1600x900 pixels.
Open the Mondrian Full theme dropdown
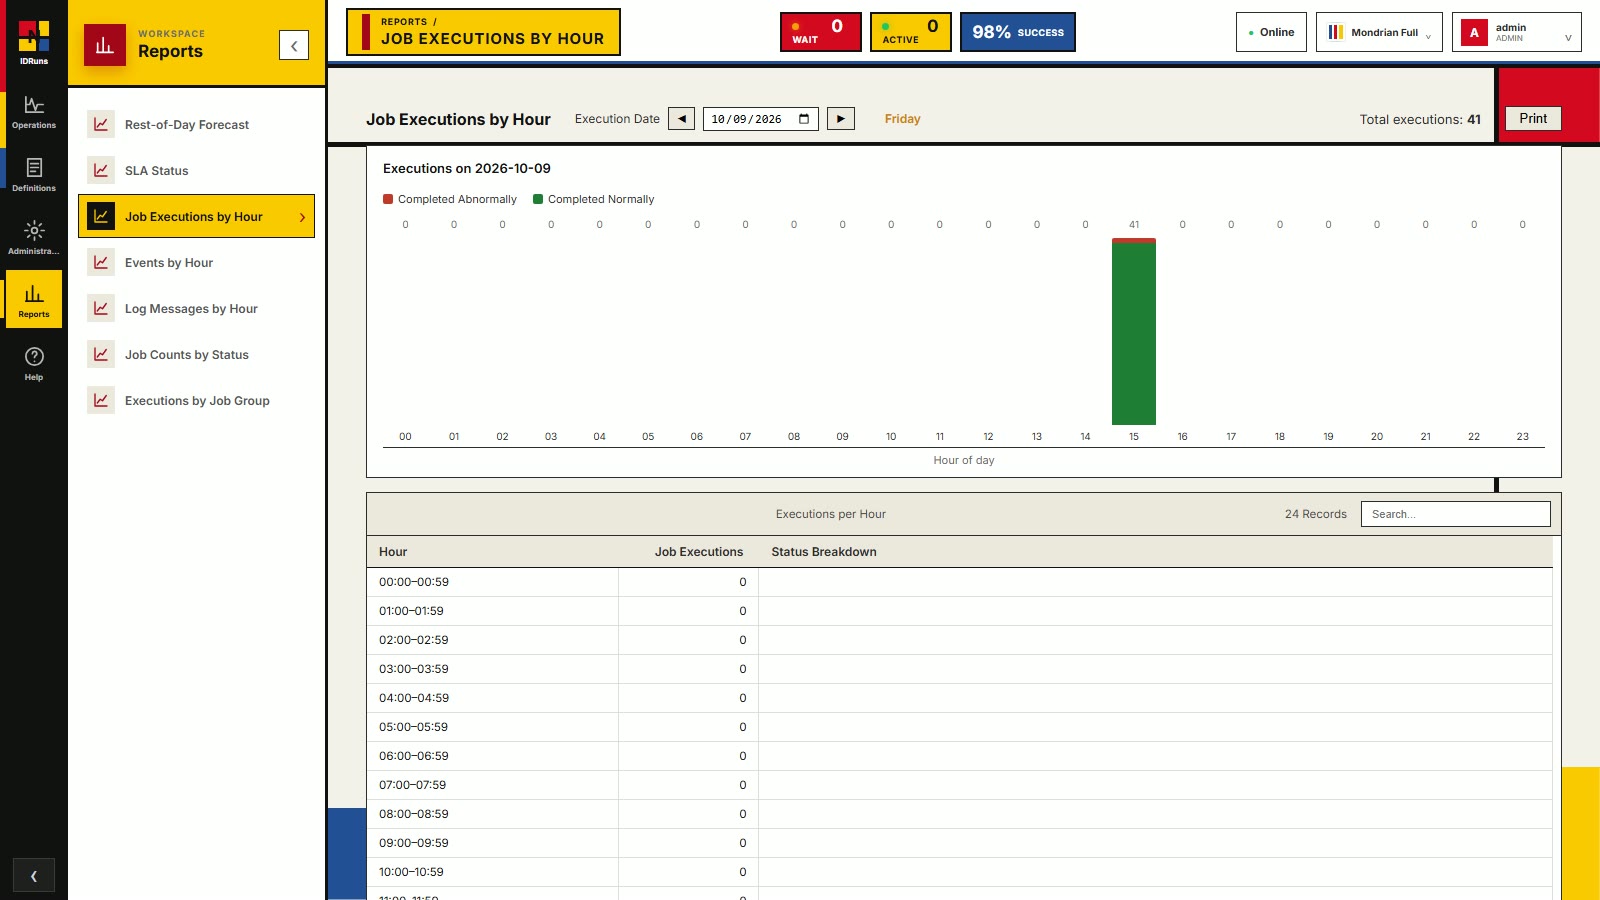[1379, 32]
